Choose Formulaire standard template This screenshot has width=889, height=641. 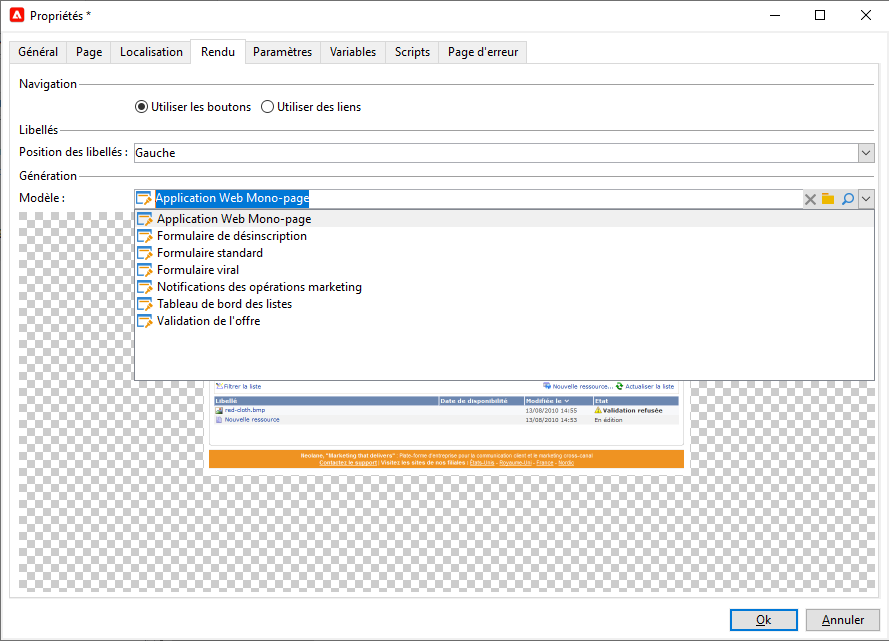(x=504, y=253)
